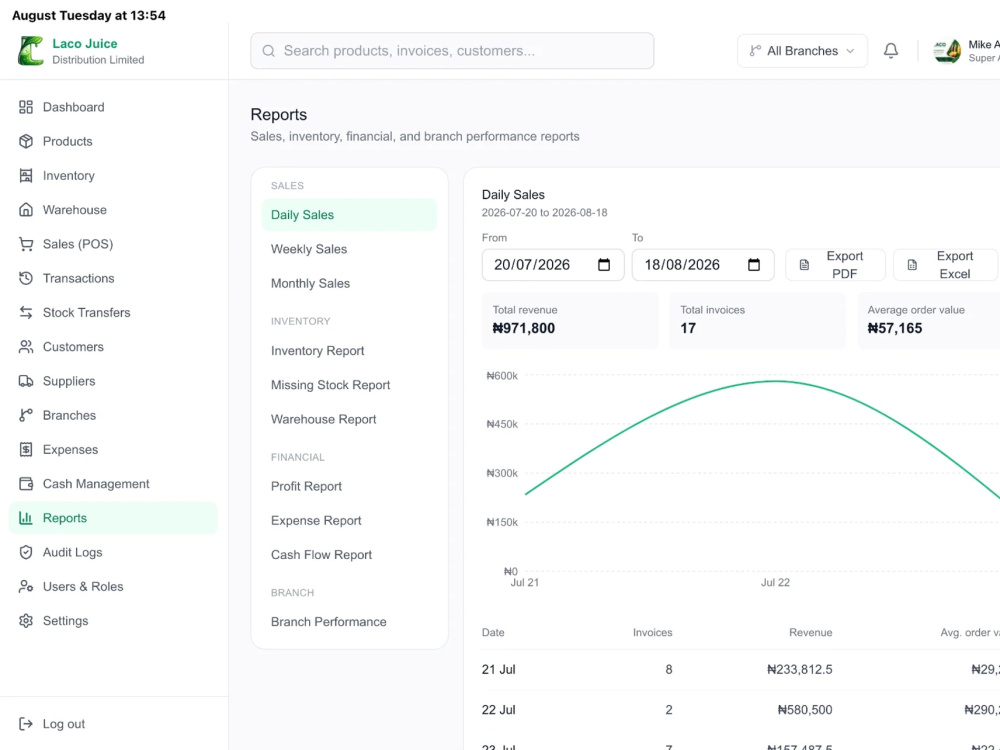The width and height of the screenshot is (1000, 750).
Task: Click the Expenses receipt icon
Action: click(26, 450)
